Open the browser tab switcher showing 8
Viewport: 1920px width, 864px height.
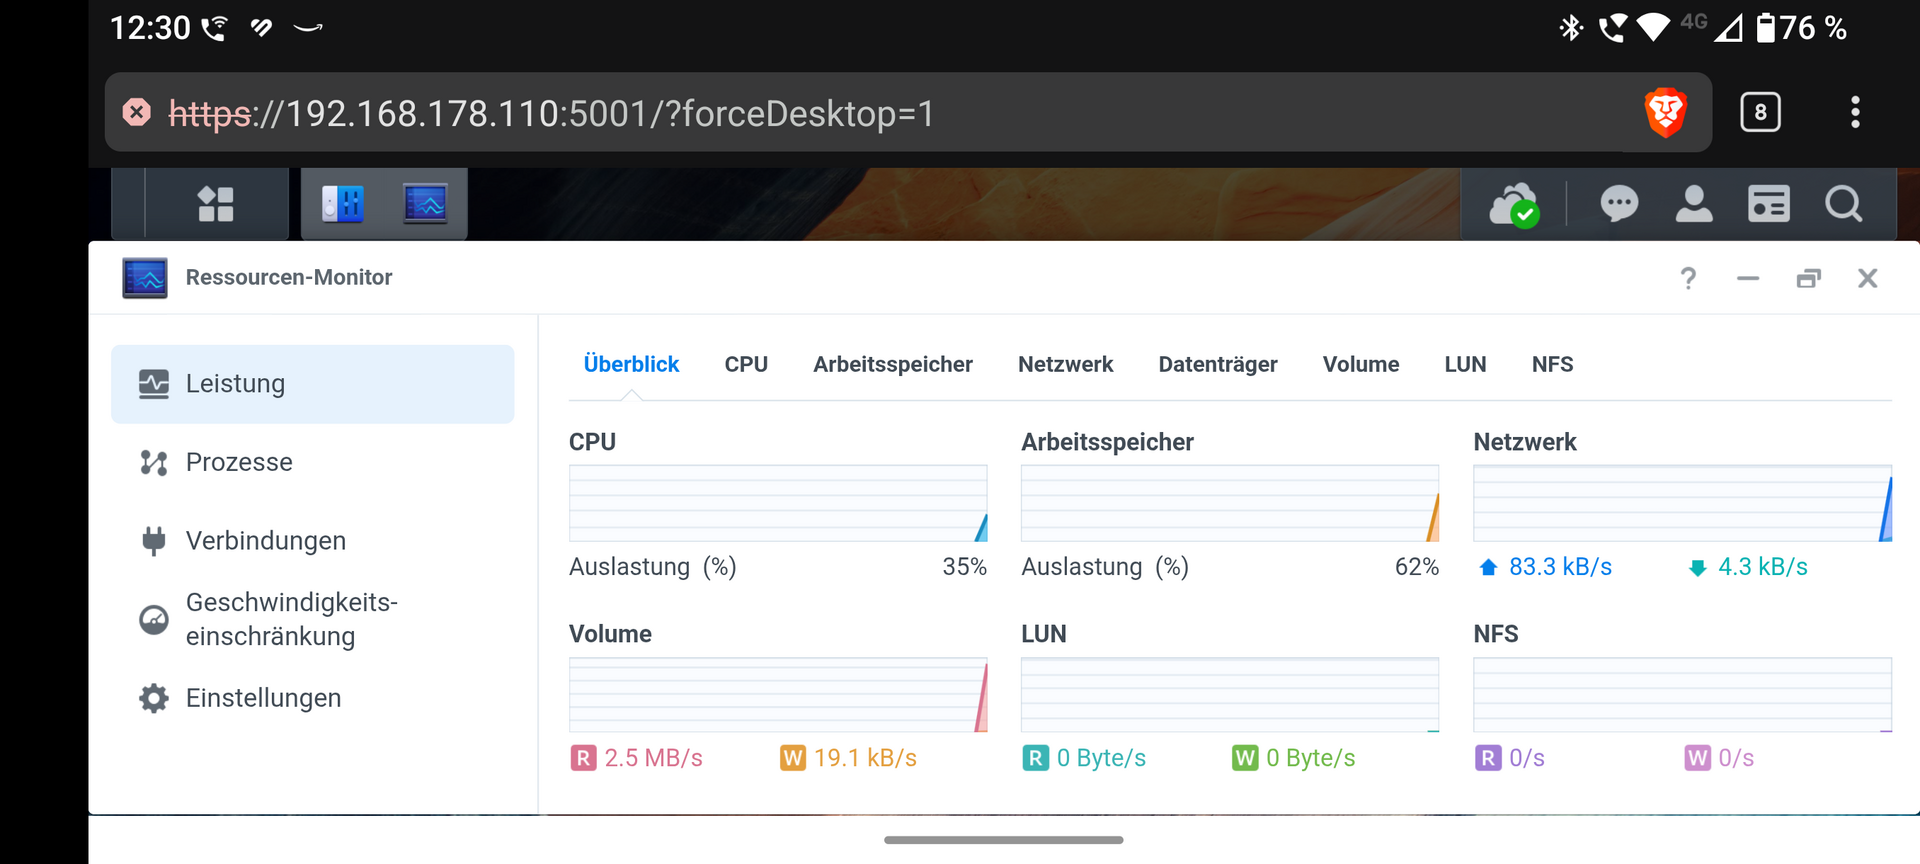1760,112
